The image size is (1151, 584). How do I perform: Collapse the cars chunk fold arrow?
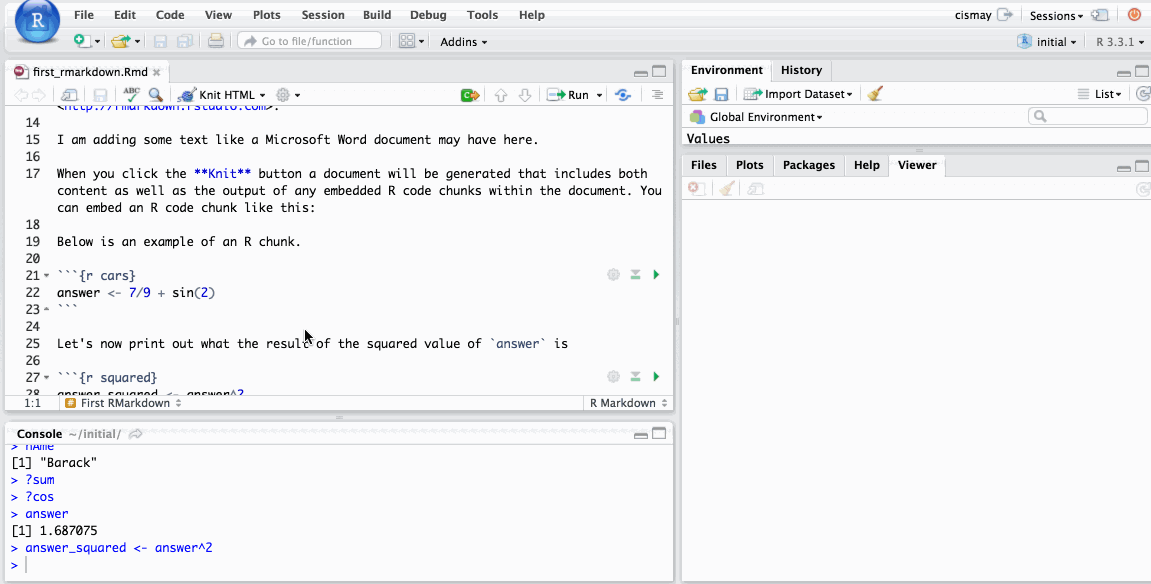[x=46, y=276]
